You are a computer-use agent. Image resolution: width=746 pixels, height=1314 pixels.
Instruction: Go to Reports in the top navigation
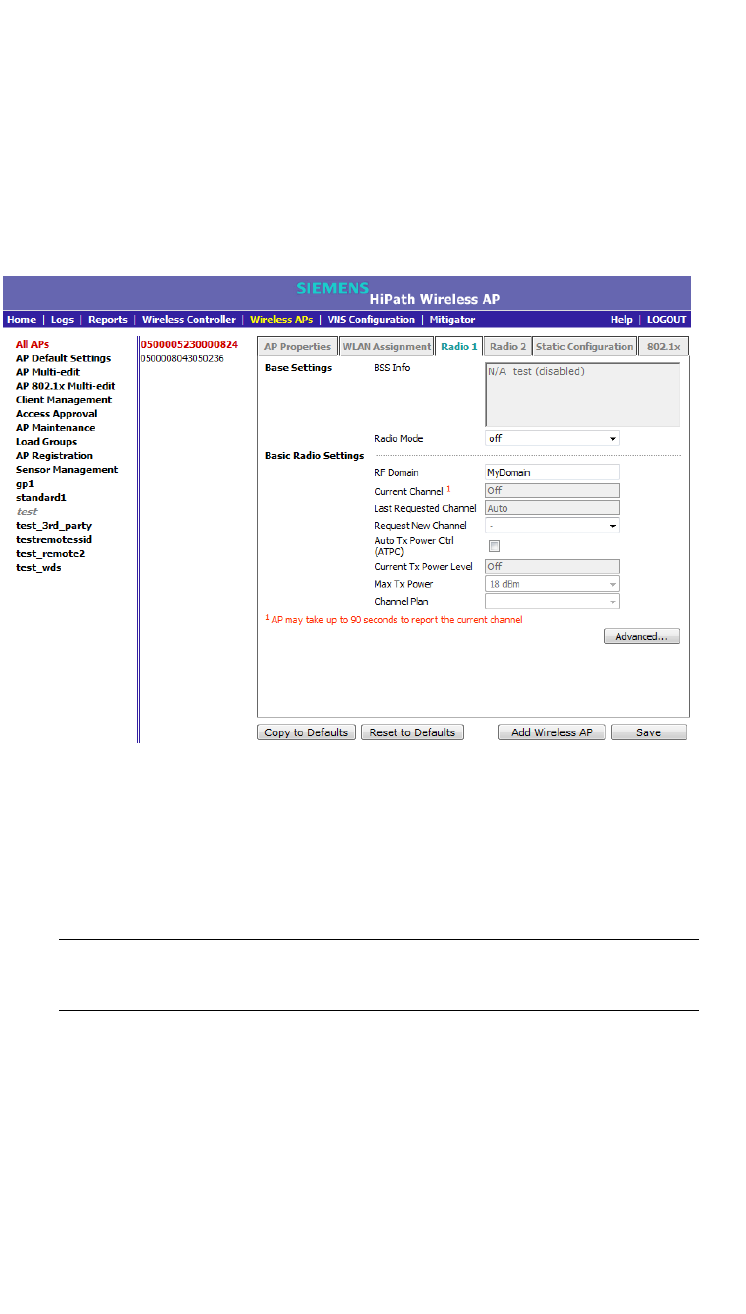108,320
